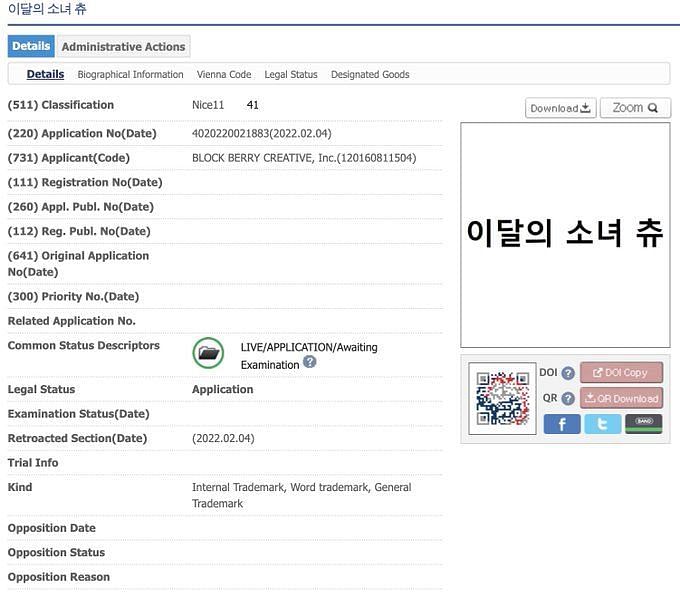The image size is (680, 598).
Task: Go to Designated Goods section
Action: (370, 75)
